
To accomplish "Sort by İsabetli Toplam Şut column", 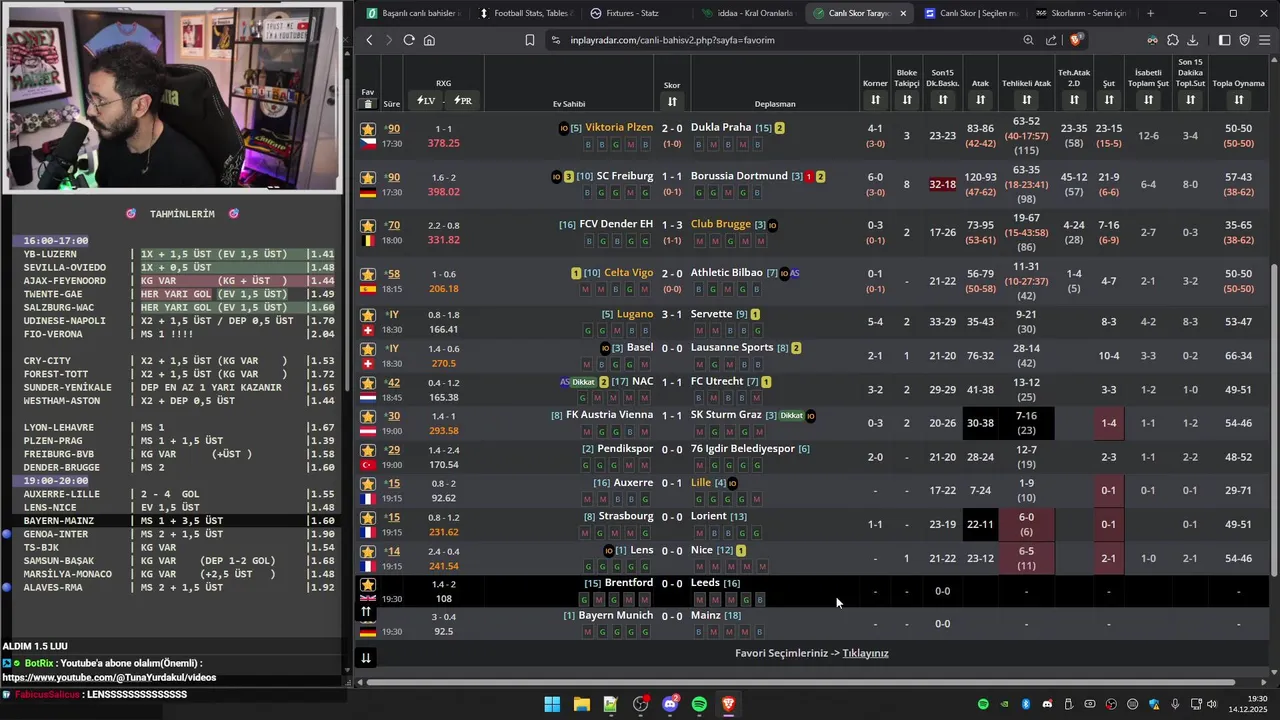I will tap(1148, 100).
